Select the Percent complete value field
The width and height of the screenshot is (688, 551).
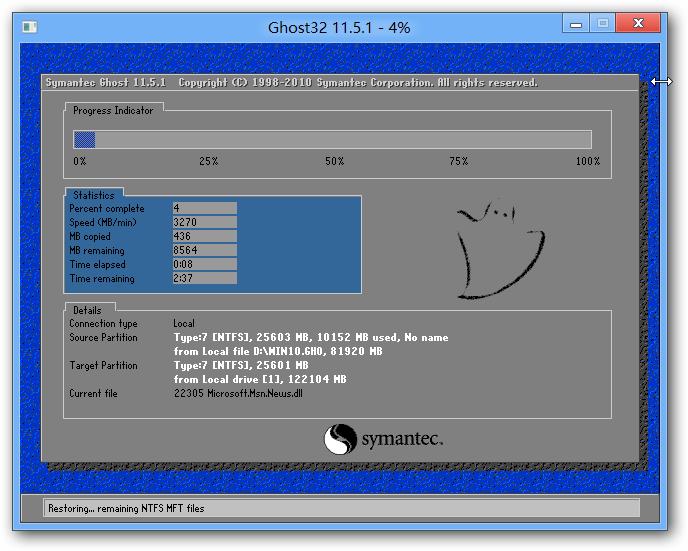point(204,209)
